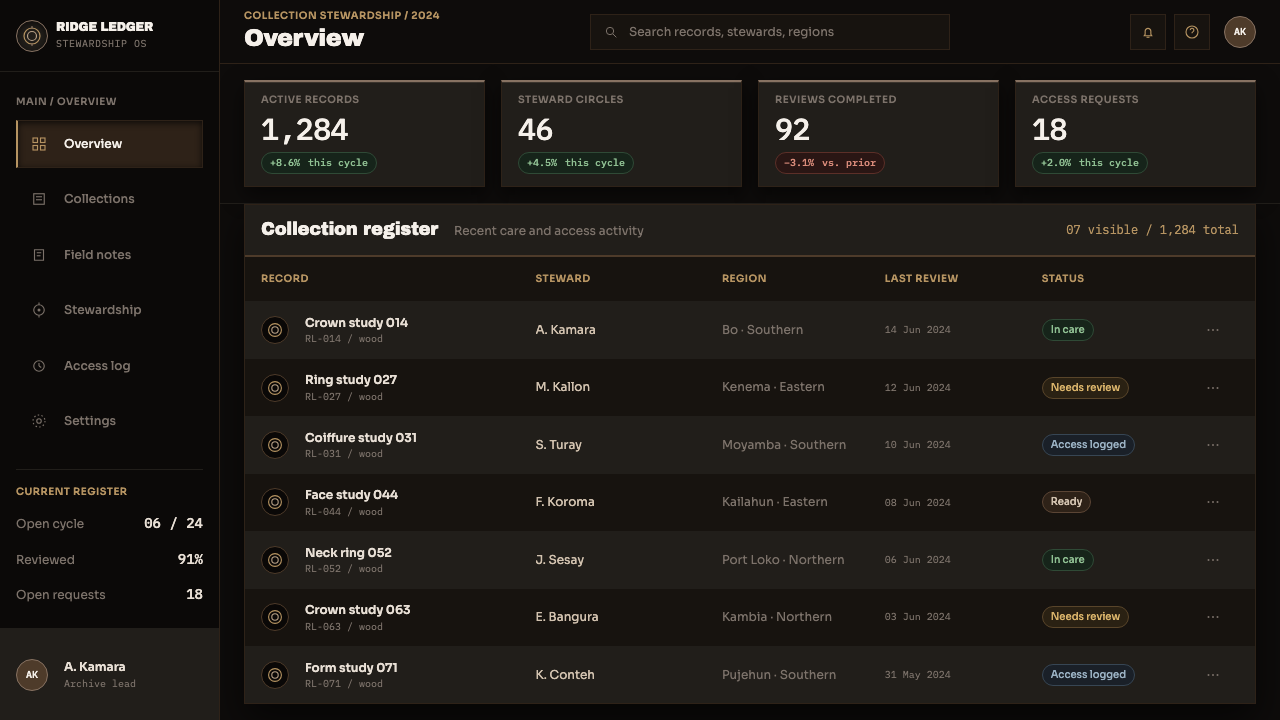The image size is (1280, 720).
Task: Select the Reviews Completed stat card
Action: point(878,133)
